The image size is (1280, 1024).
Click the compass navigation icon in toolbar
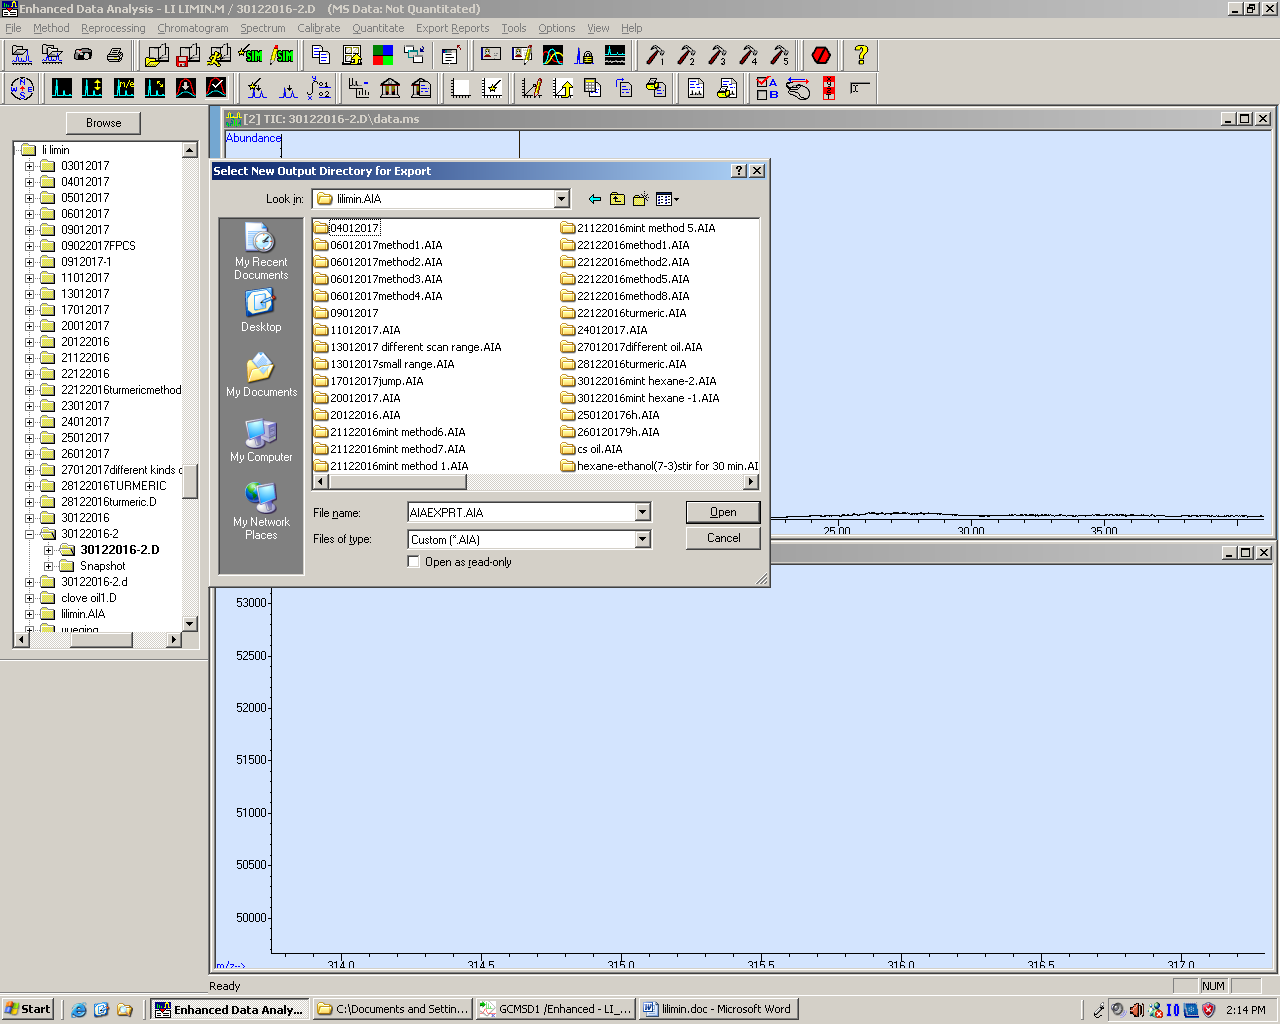click(x=22, y=89)
